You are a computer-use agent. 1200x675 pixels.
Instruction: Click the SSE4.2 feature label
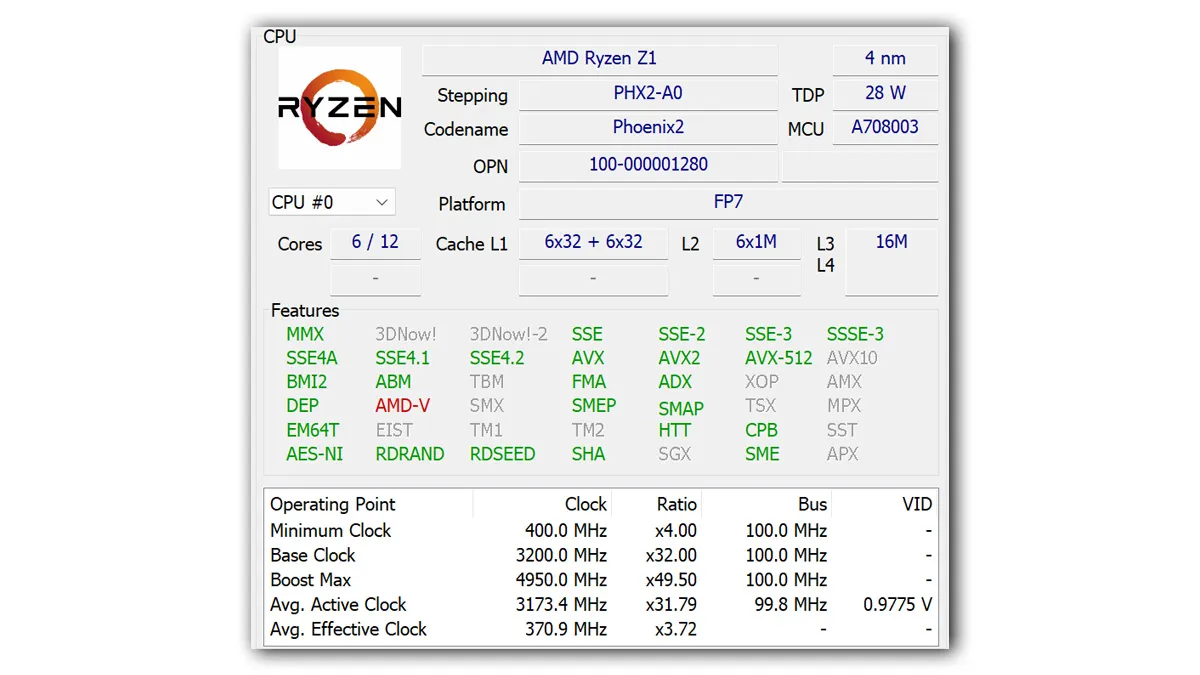pyautogui.click(x=497, y=358)
